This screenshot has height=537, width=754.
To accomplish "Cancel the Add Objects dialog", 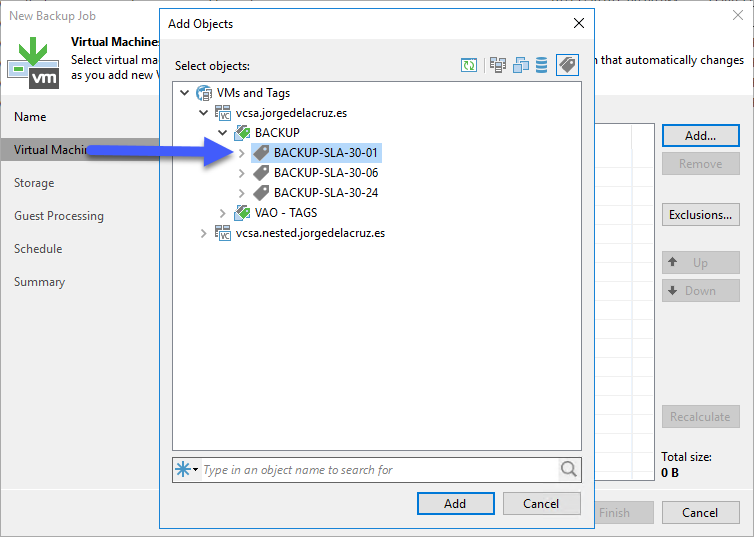I will [541, 503].
